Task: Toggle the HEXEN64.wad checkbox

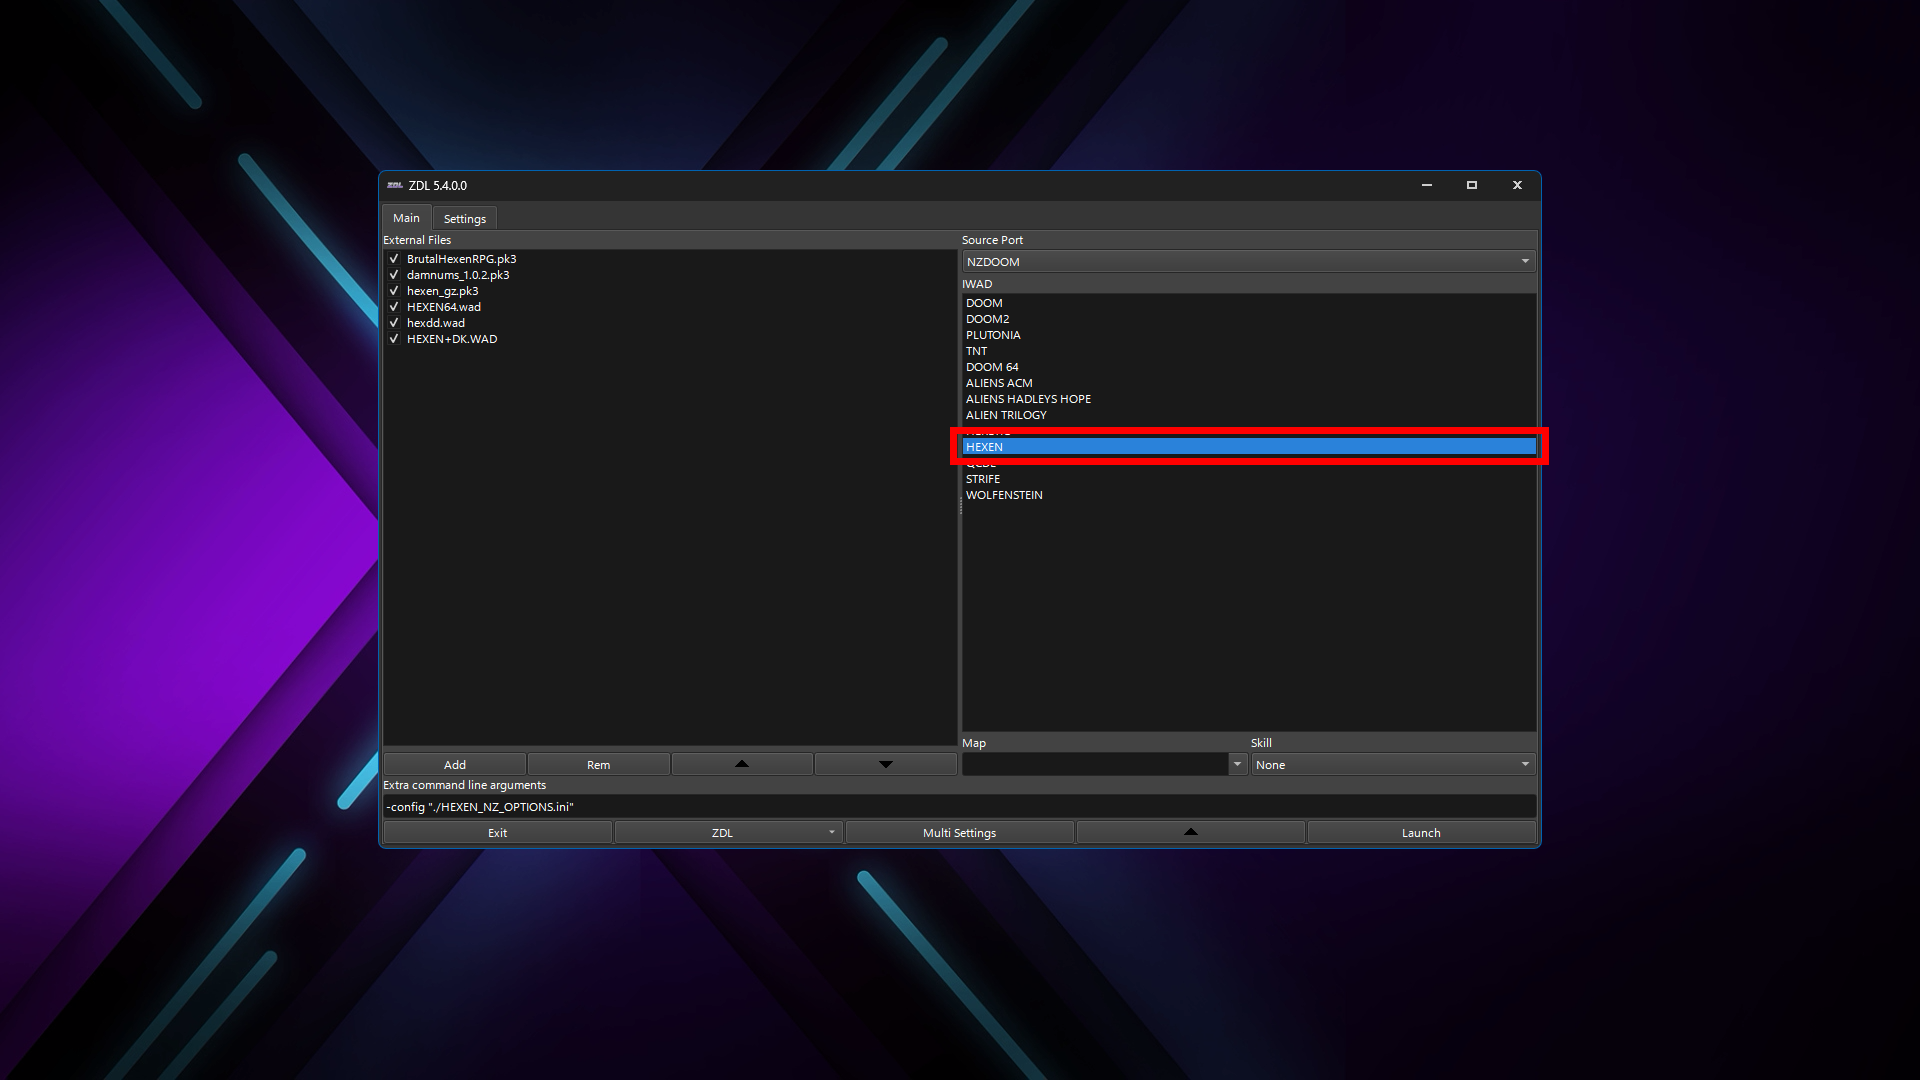Action: pyautogui.click(x=394, y=307)
